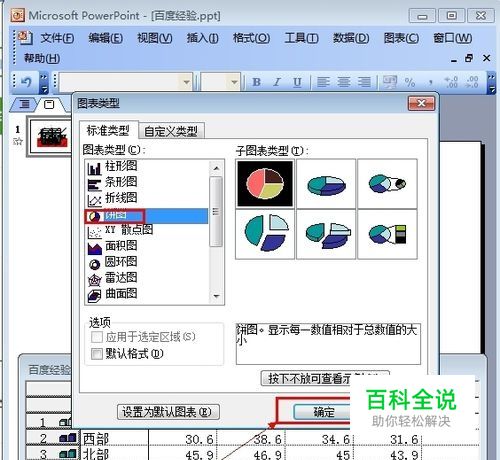Open the font size dropdown
This screenshot has height=460, width=500.
[234, 82]
